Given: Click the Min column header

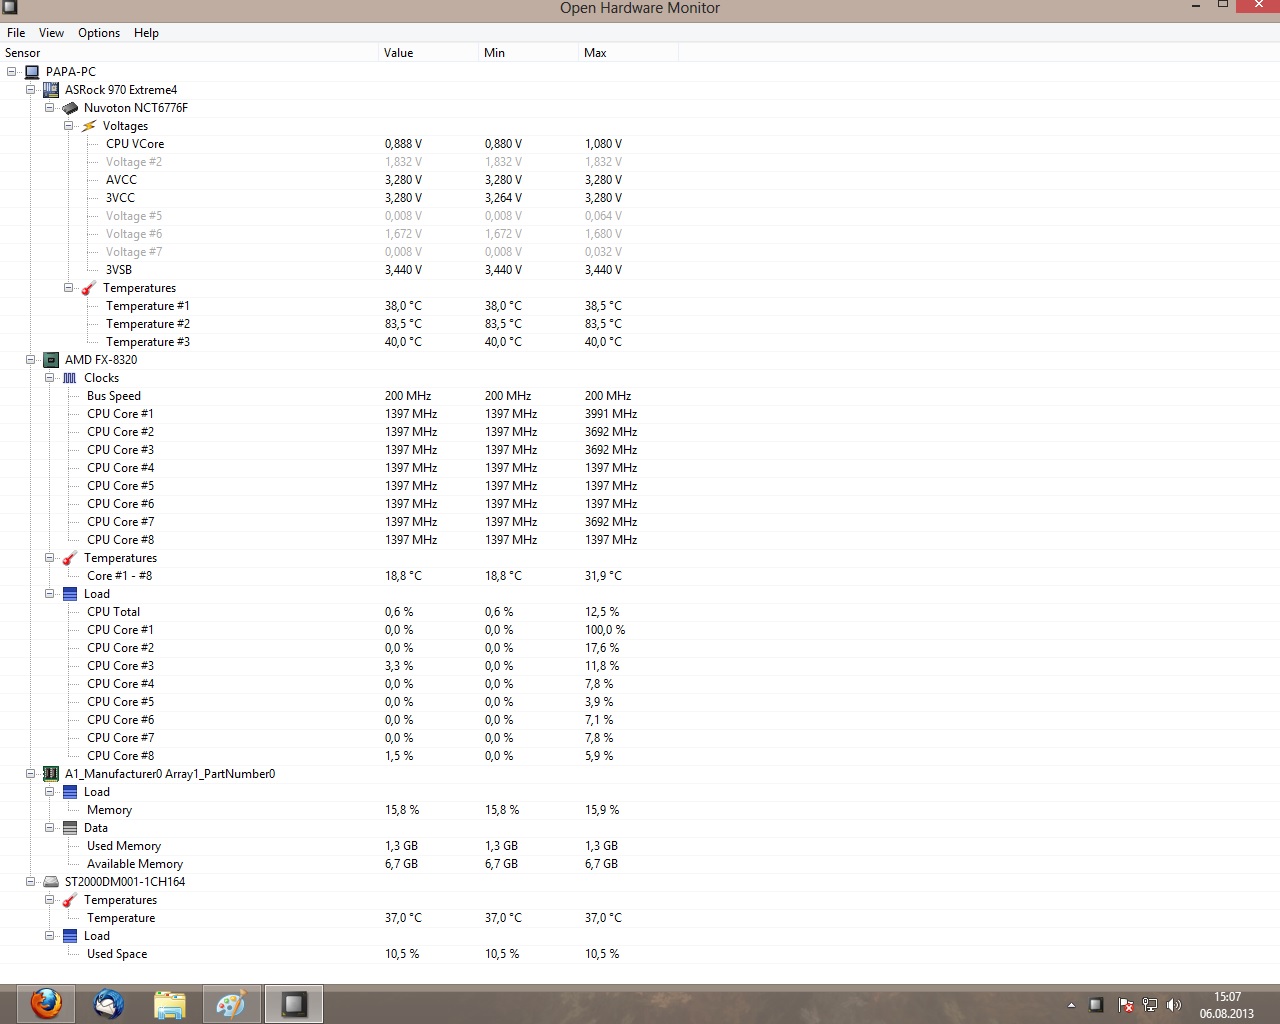Looking at the screenshot, I should [x=530, y=53].
